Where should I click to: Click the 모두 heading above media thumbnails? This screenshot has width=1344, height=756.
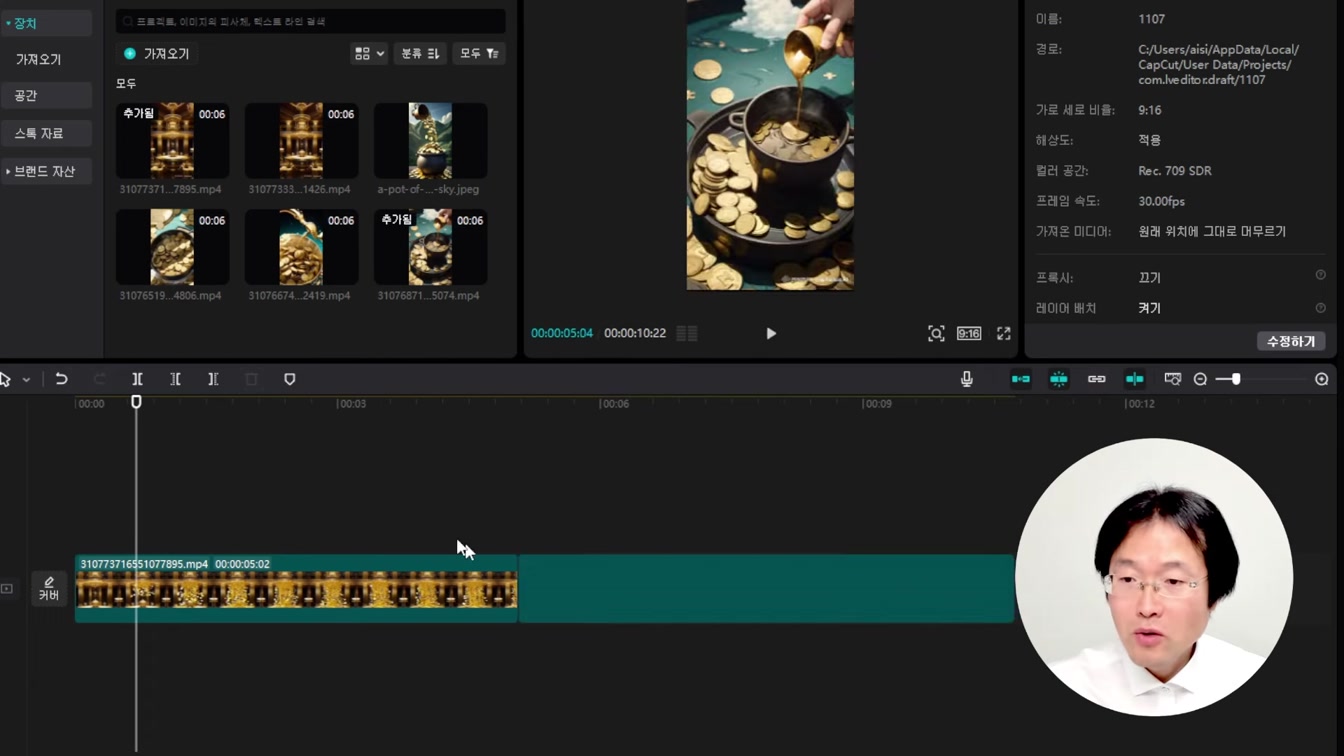click(x=126, y=84)
